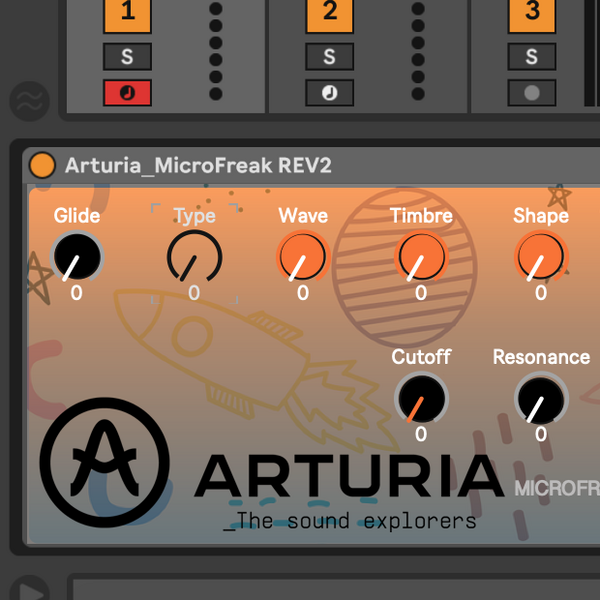Toggle the Arturia_MicroFreak device activator

tap(42, 165)
